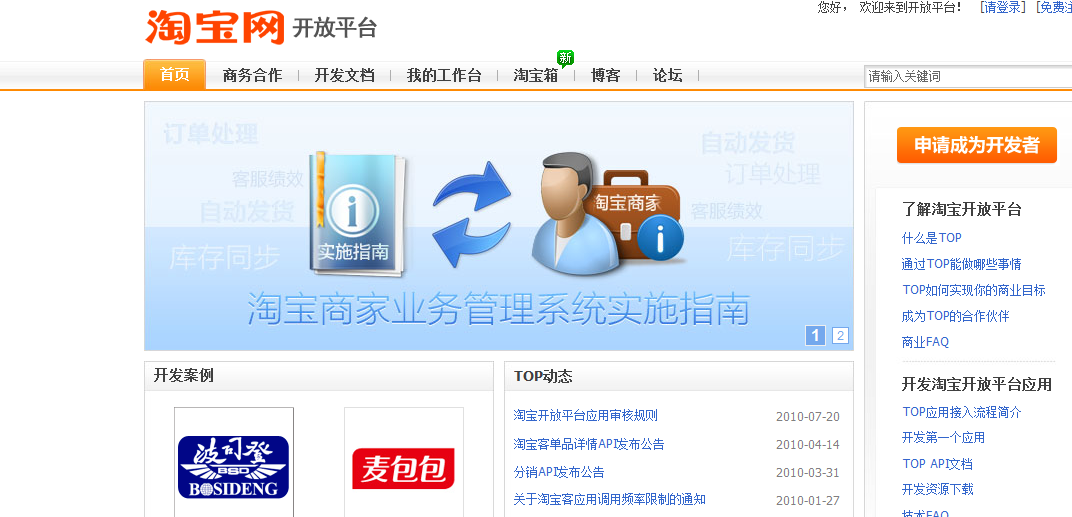Screen dimensions: 1072x517
Task: Click the green 新 badge above 淘宝箱
Action: tap(565, 58)
